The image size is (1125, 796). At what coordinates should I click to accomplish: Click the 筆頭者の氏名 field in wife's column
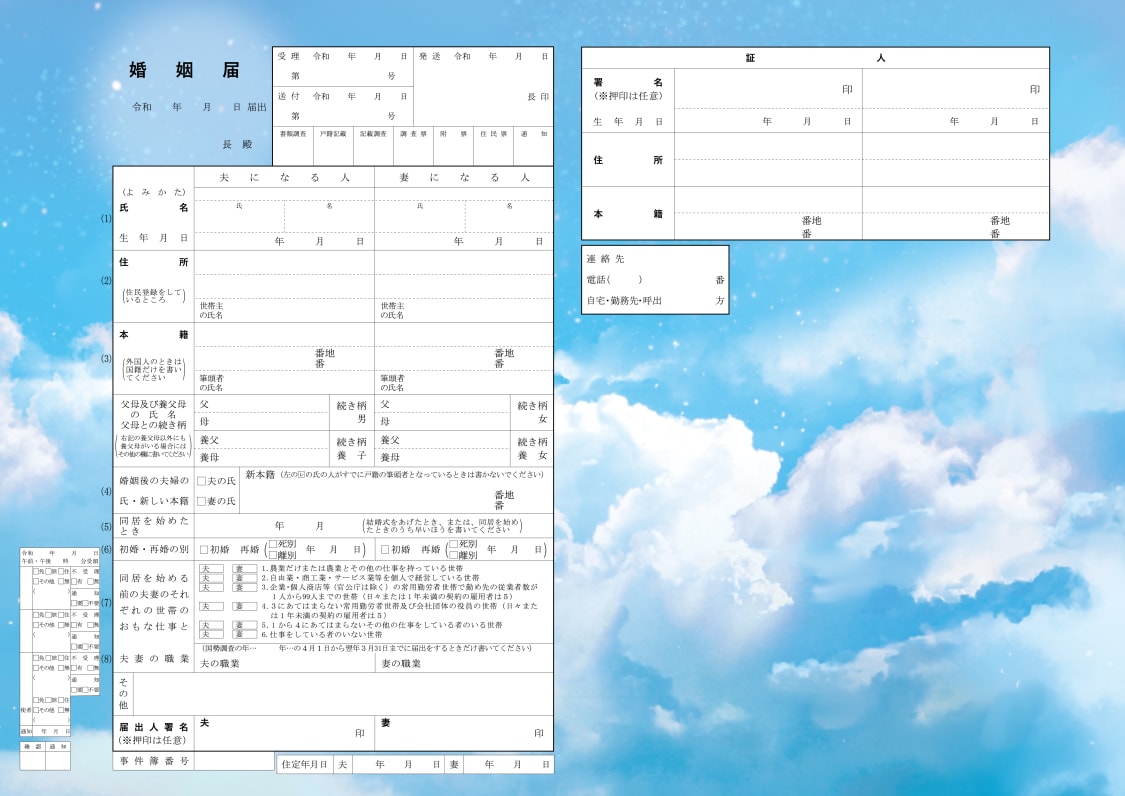click(464, 383)
